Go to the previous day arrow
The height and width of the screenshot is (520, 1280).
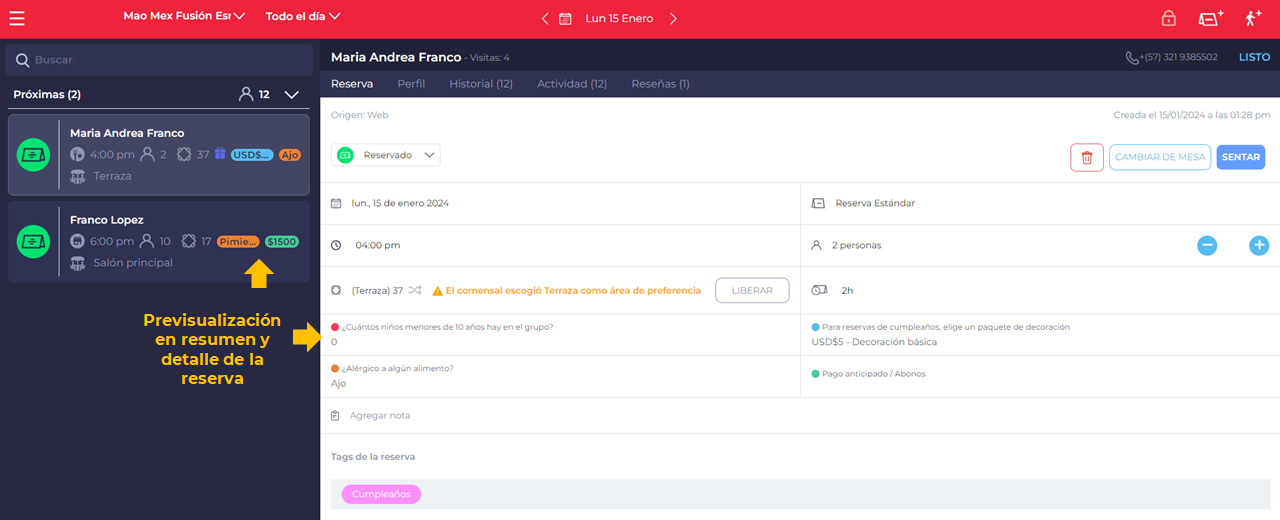(x=545, y=19)
